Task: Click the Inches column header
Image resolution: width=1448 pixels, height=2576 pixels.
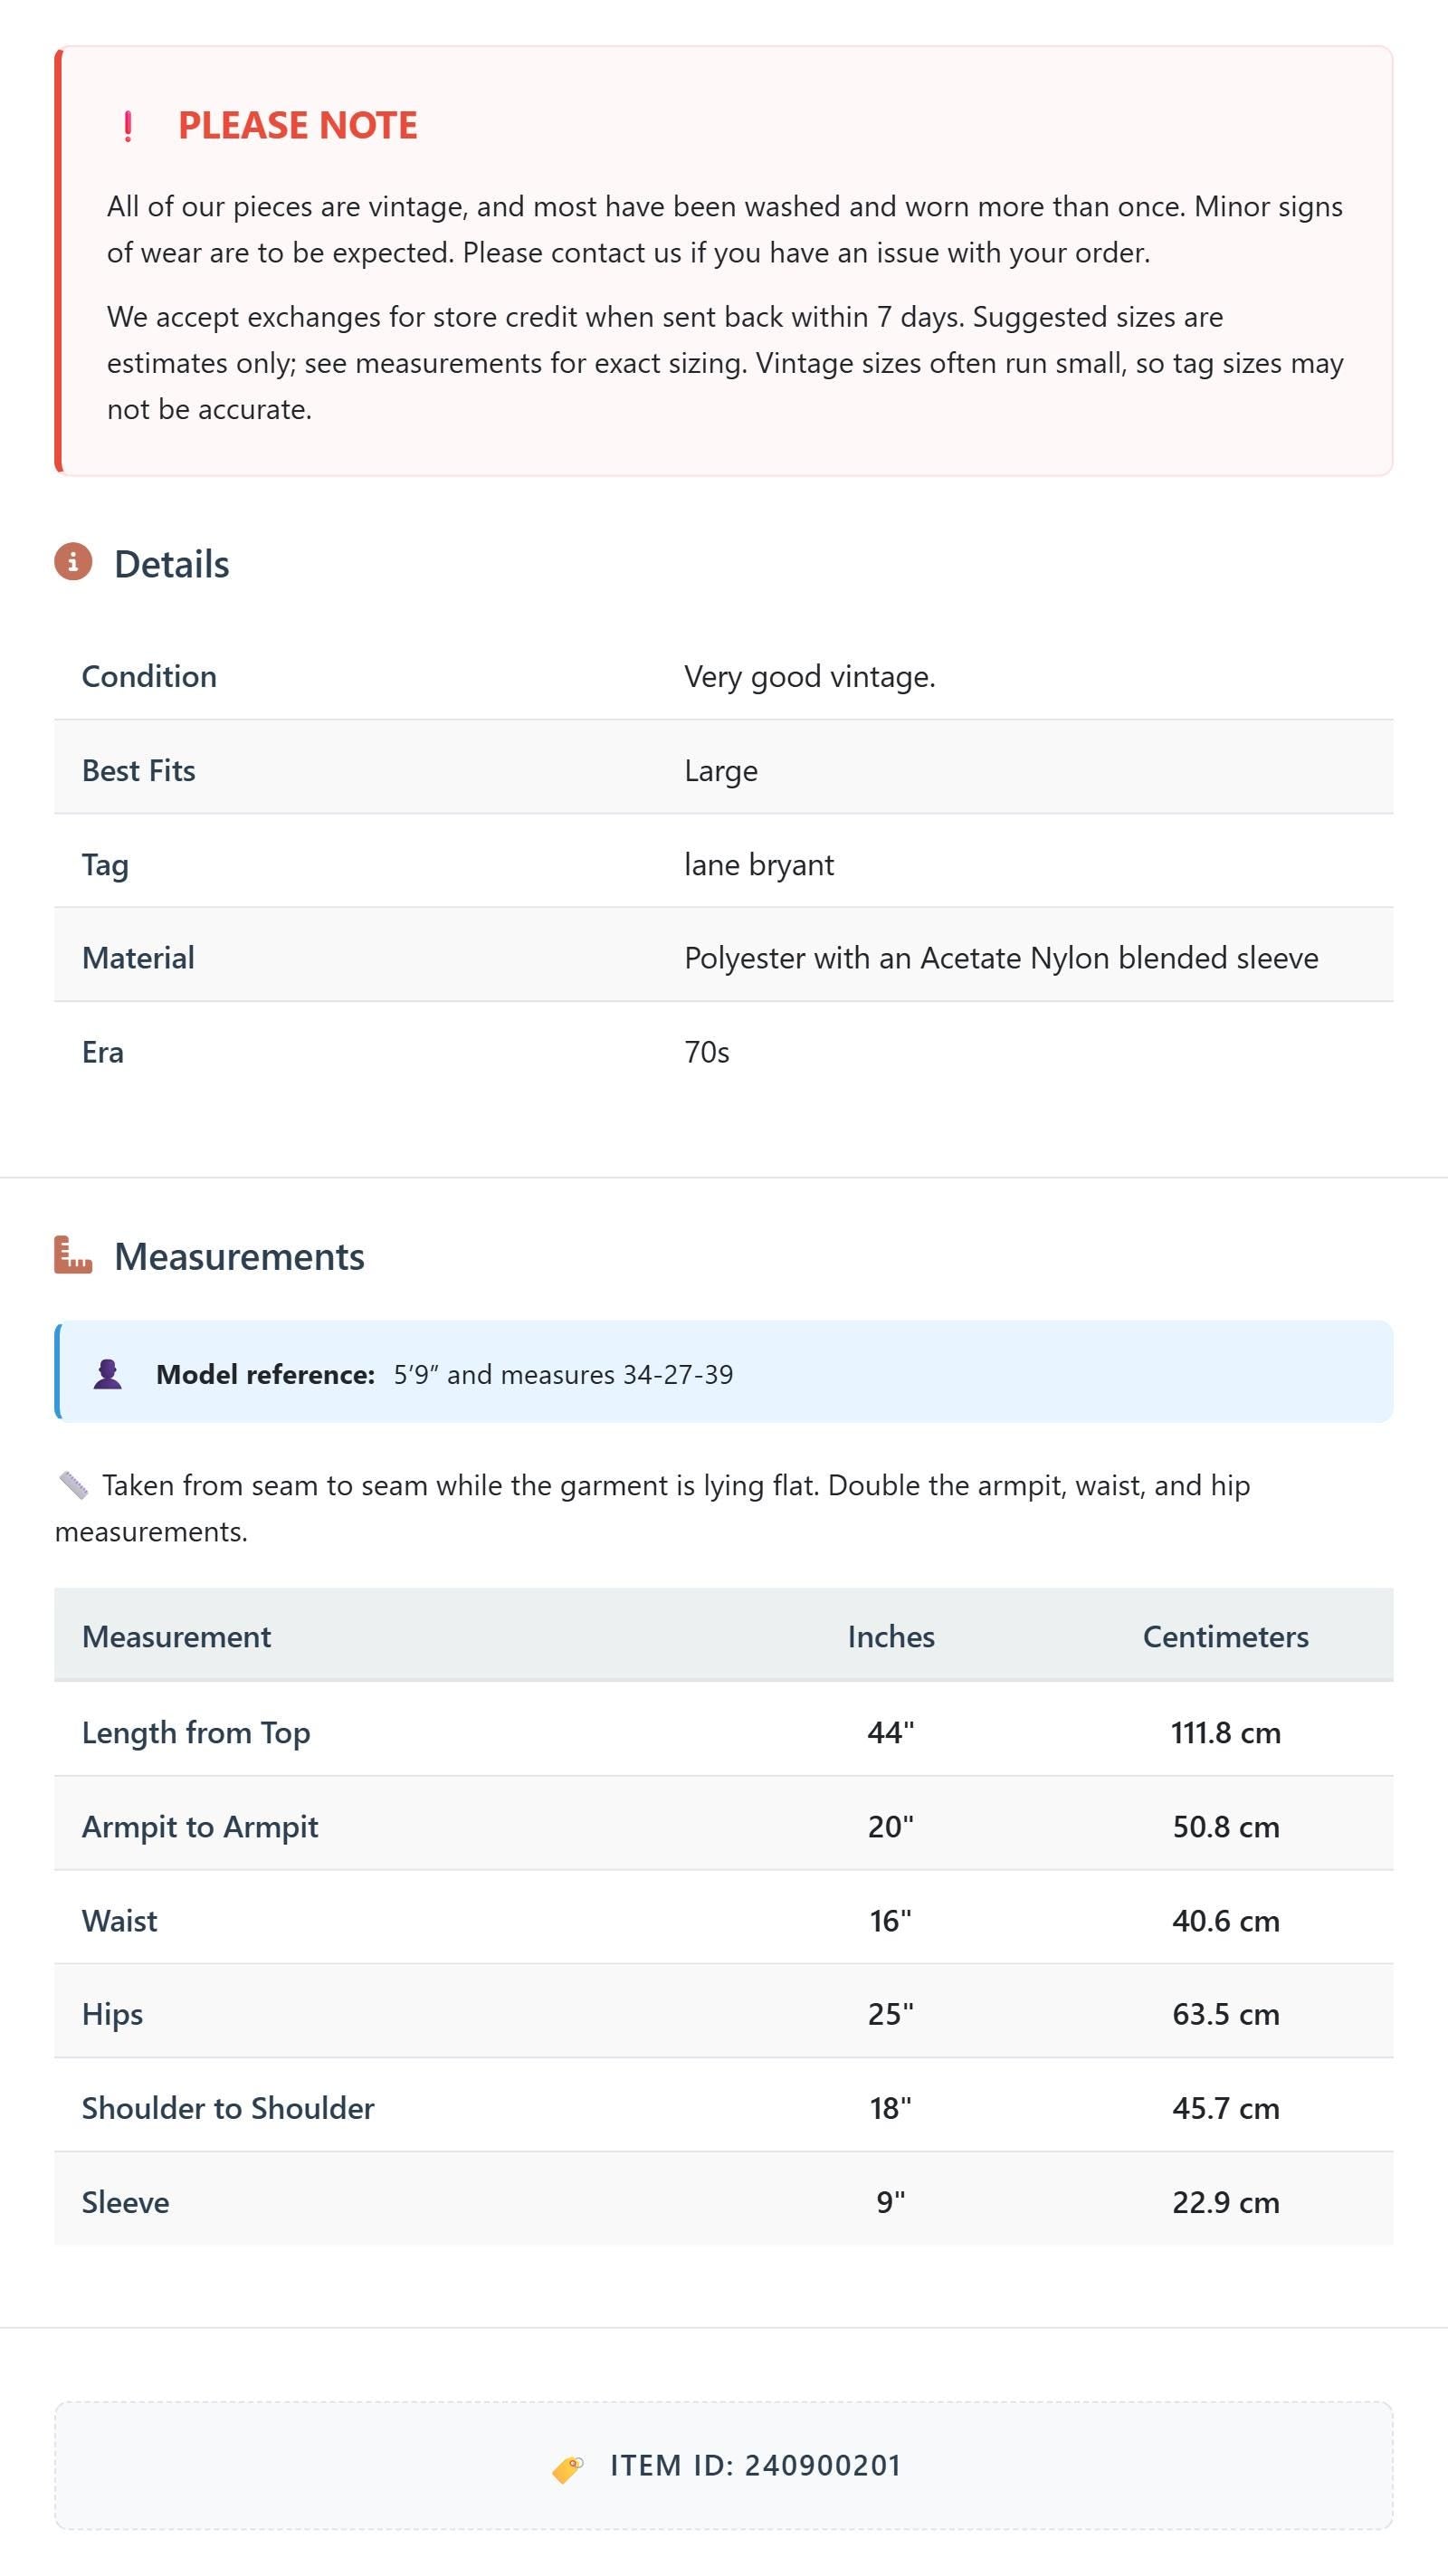Action: 891,1636
